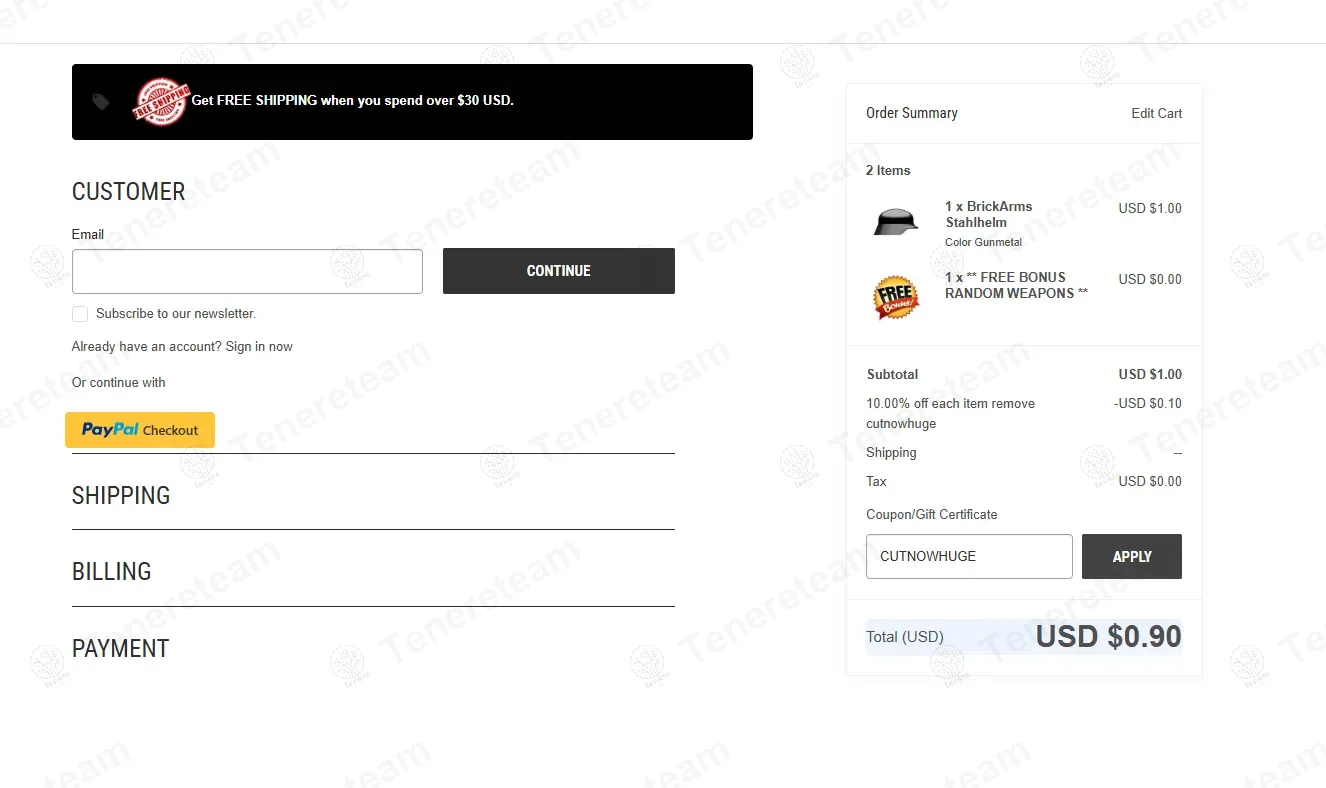The height and width of the screenshot is (788, 1326).
Task: Expand the Payment section
Action: coord(120,649)
